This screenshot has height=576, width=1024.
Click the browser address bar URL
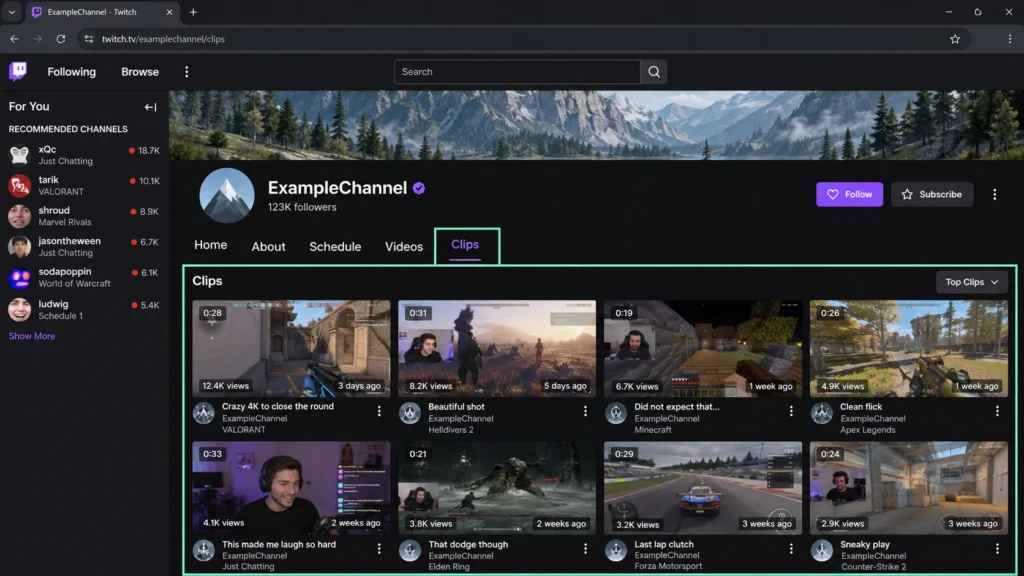click(163, 39)
